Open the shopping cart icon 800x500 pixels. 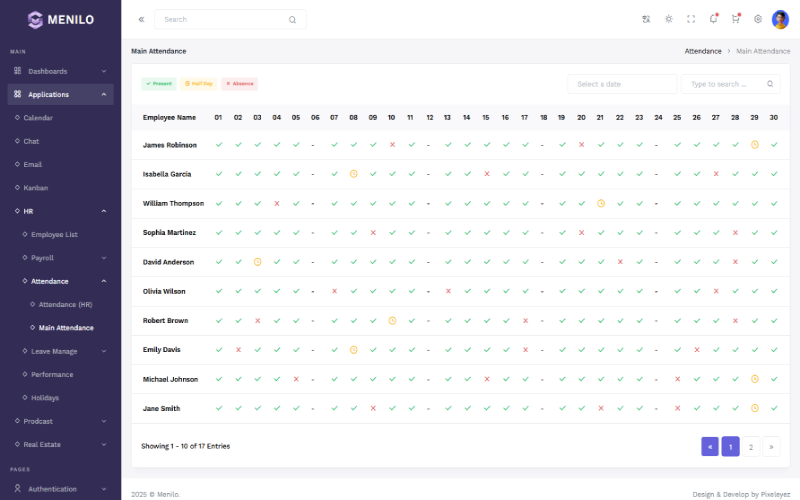(736, 19)
